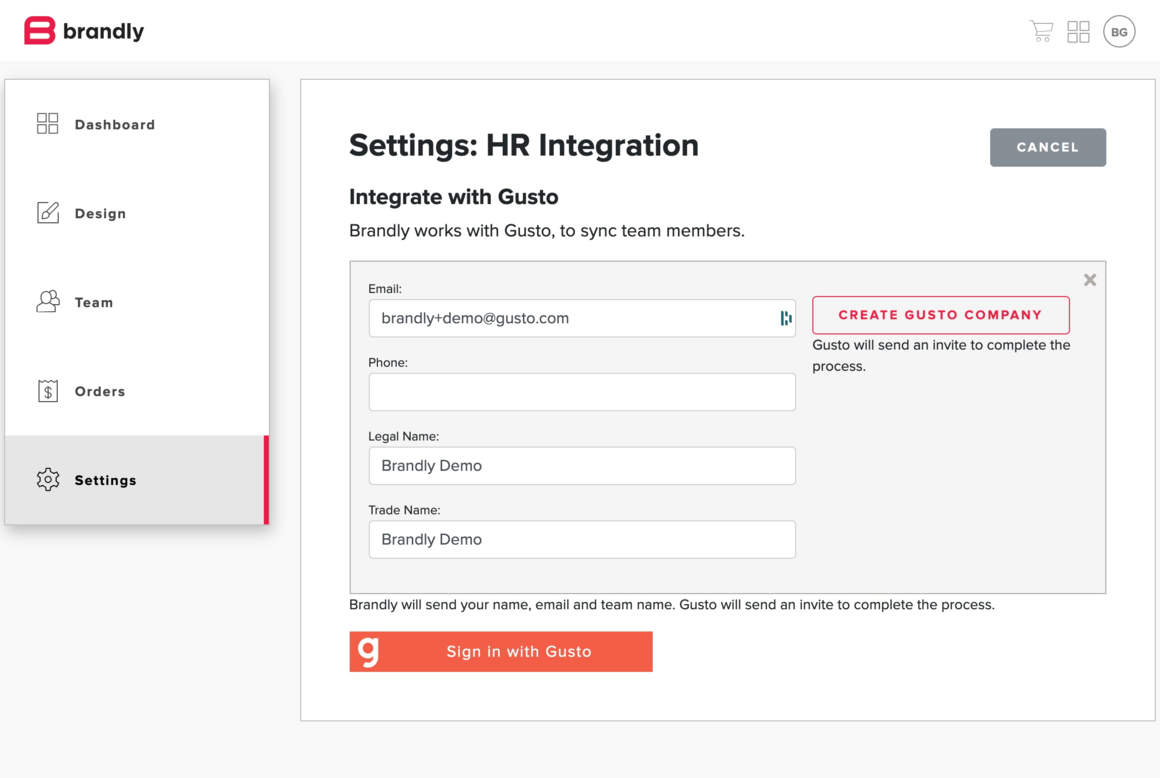Click the Design pencil icon
1160x778 pixels.
point(47,212)
